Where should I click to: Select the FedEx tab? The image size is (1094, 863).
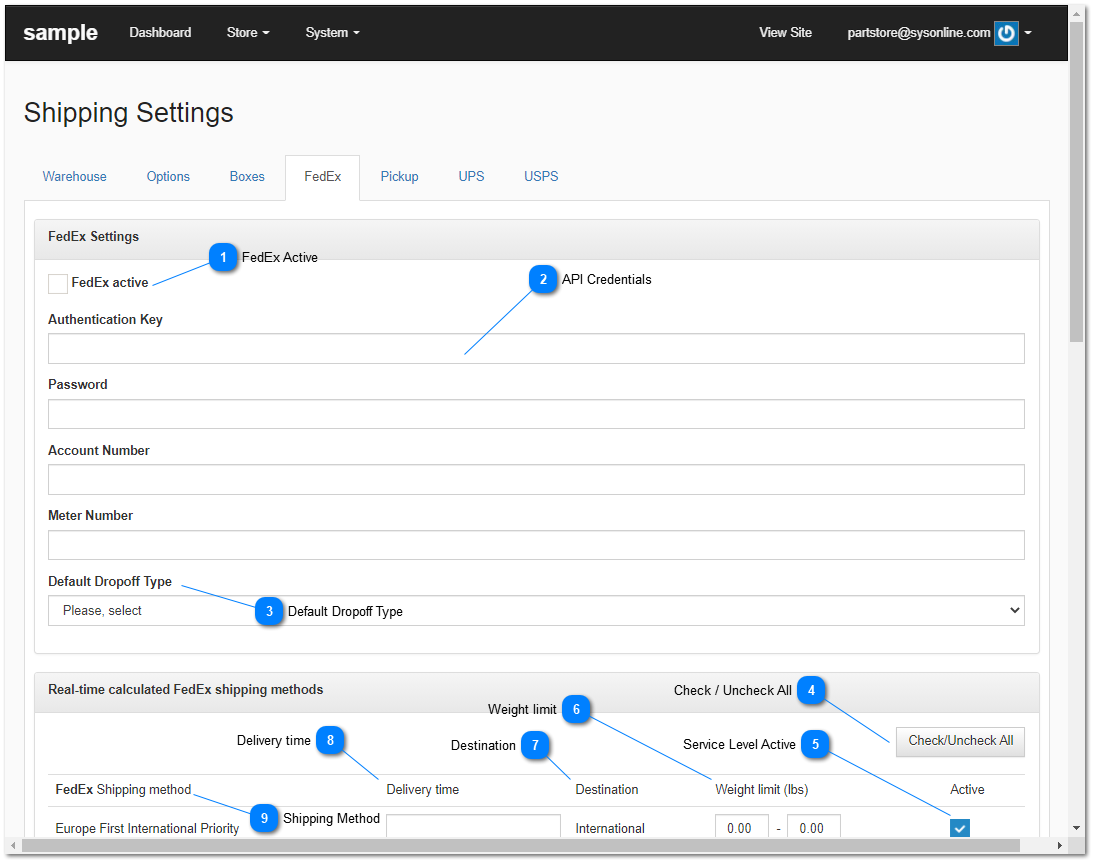click(322, 177)
